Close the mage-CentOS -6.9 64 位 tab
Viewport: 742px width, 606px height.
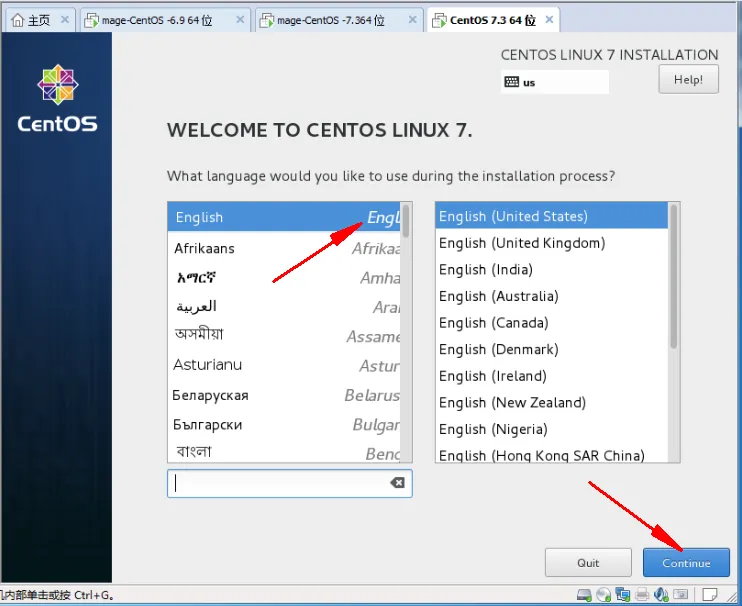[240, 19]
